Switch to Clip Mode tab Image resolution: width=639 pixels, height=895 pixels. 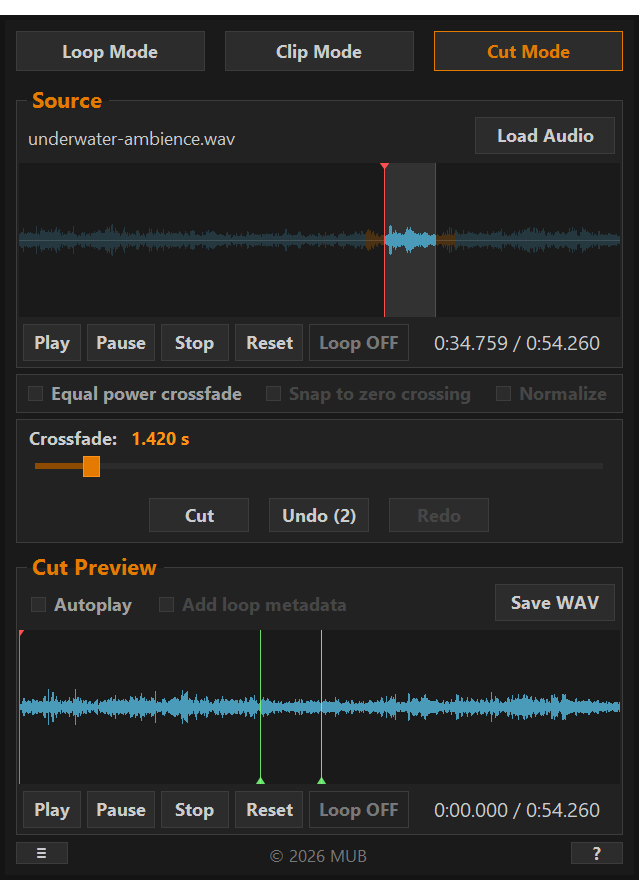pyautogui.click(x=319, y=51)
